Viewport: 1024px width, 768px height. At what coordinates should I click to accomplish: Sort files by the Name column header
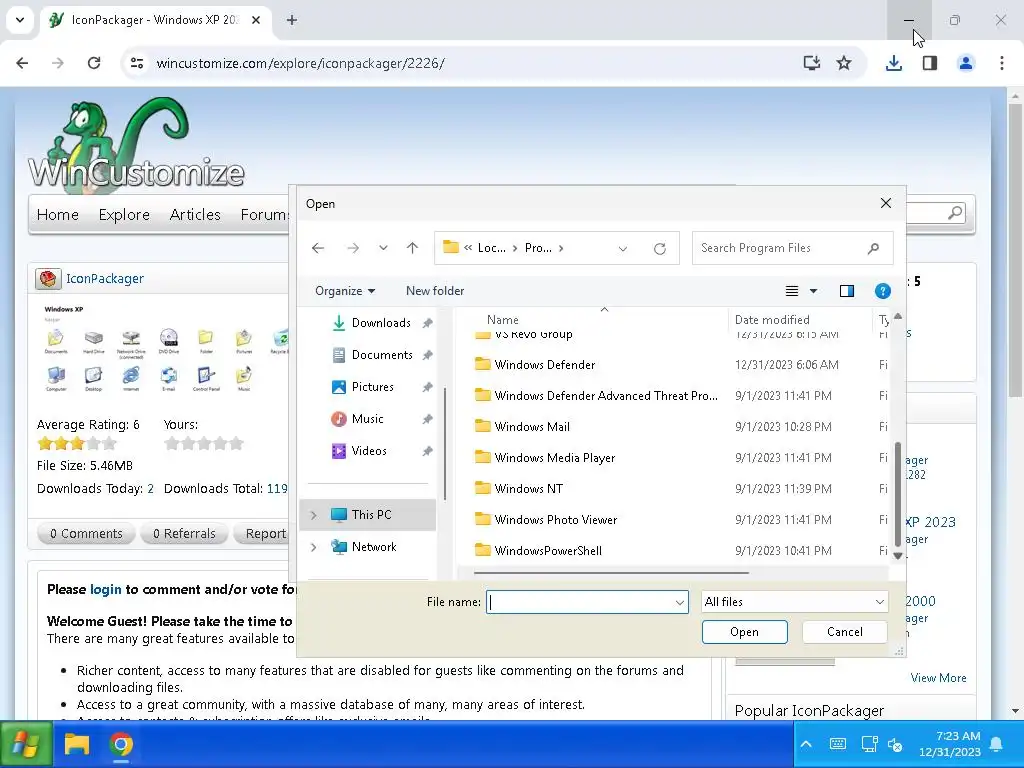tap(503, 320)
